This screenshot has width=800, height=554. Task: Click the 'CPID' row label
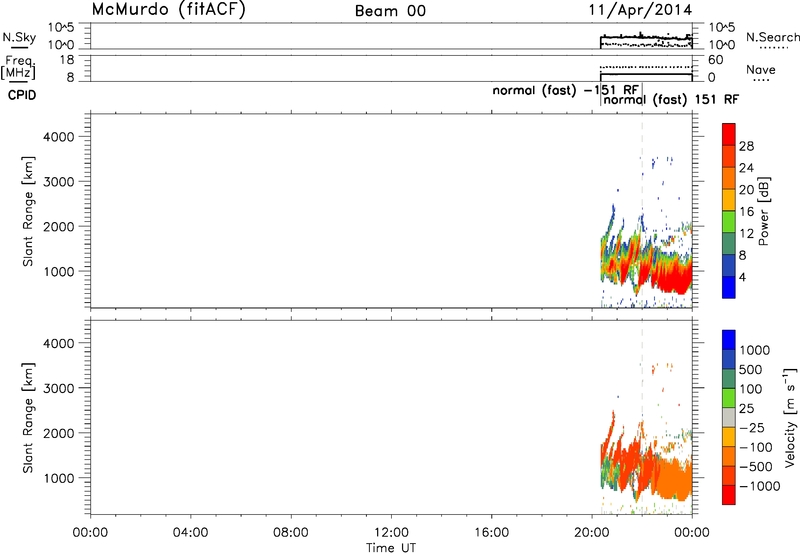(x=22, y=95)
